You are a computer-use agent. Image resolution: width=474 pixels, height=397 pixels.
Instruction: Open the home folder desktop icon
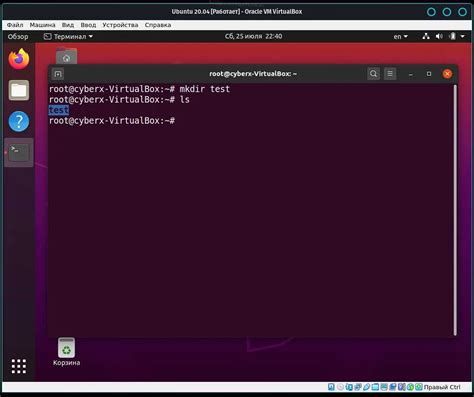pos(66,56)
